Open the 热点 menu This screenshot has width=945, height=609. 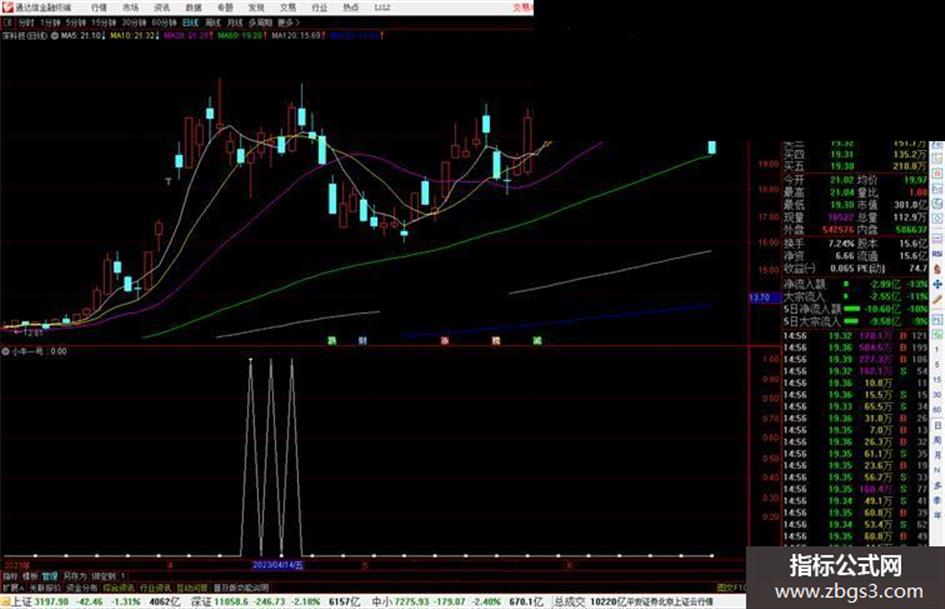pyautogui.click(x=350, y=7)
